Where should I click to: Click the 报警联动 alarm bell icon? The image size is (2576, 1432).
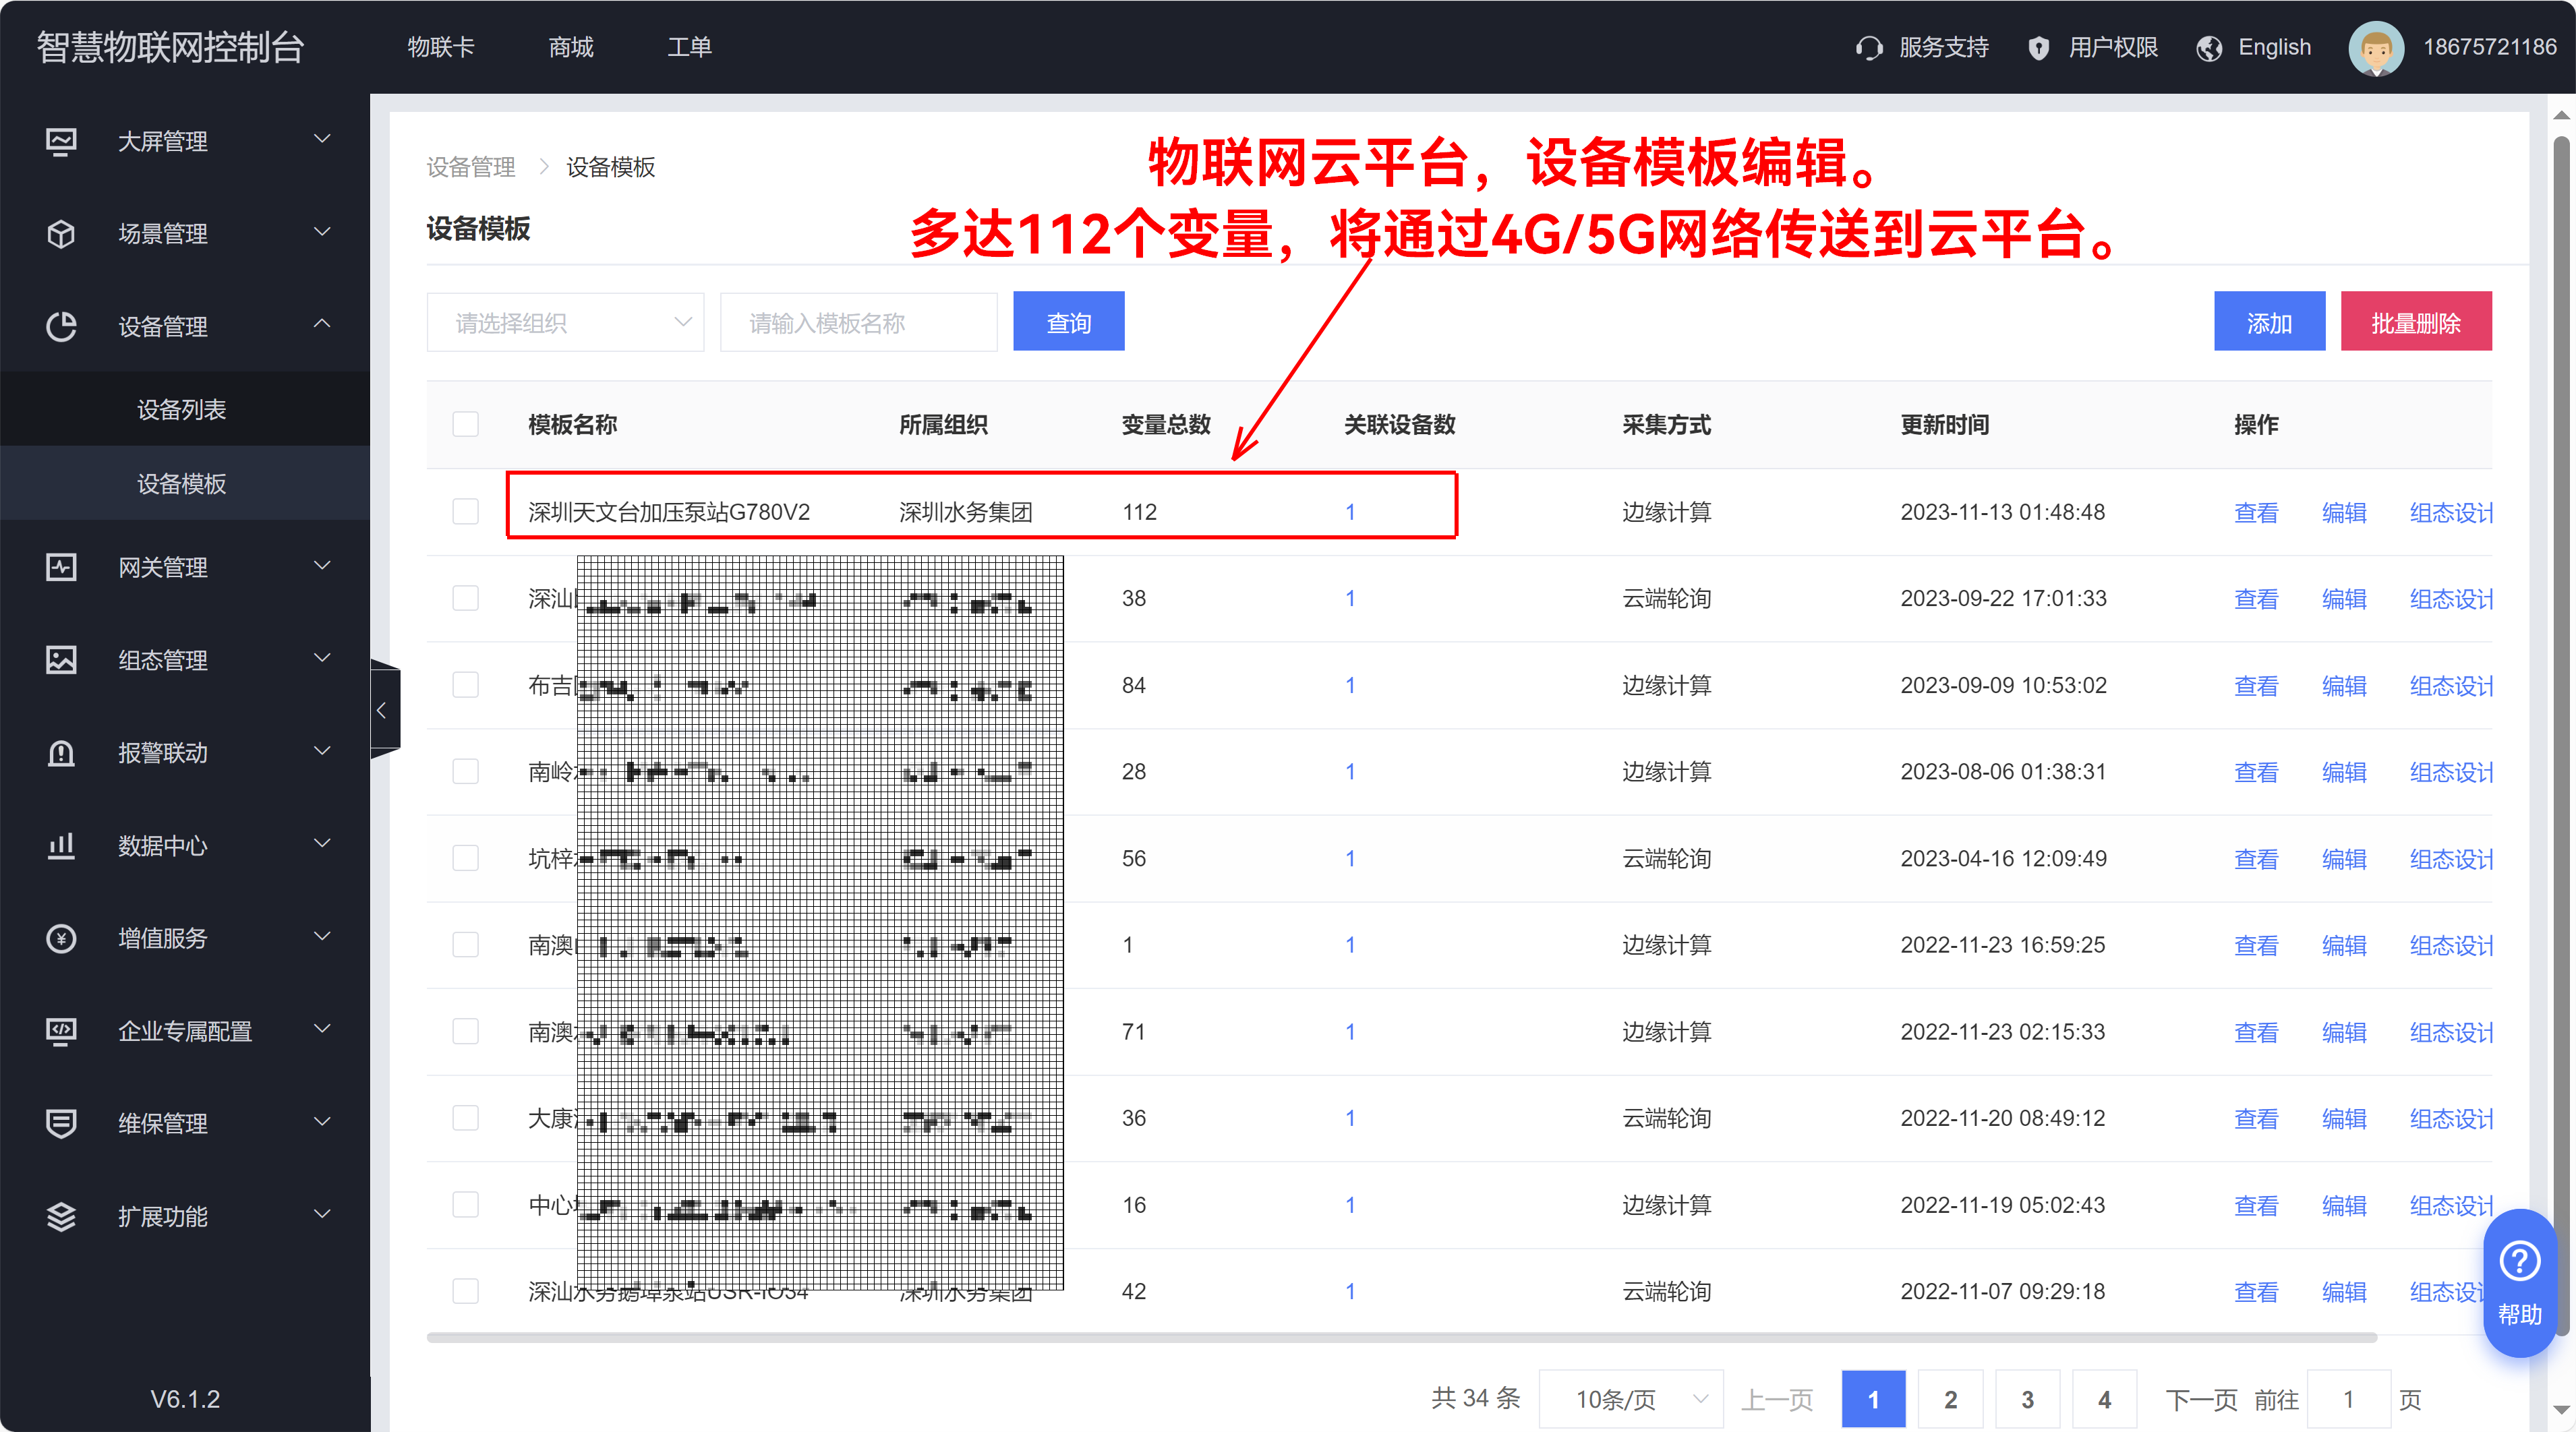(61, 753)
